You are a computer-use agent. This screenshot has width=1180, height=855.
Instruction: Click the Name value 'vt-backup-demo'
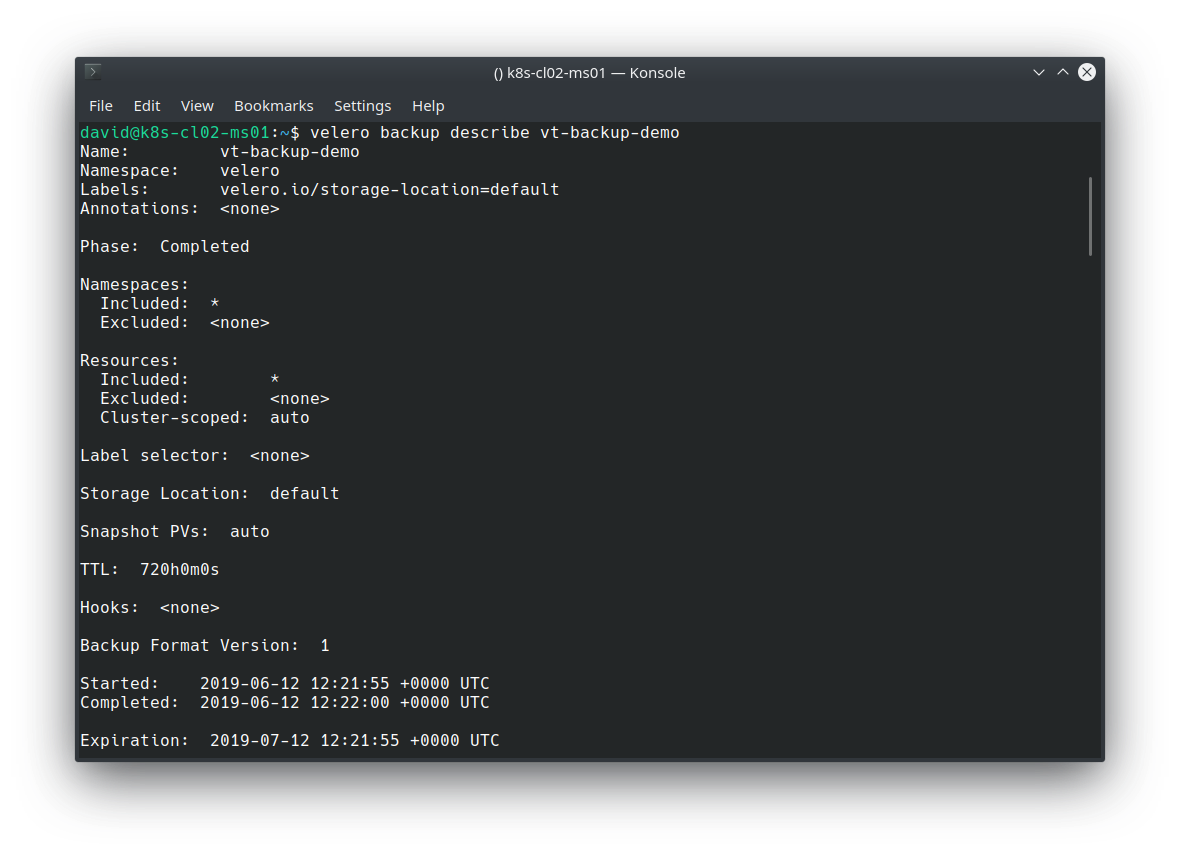click(290, 151)
